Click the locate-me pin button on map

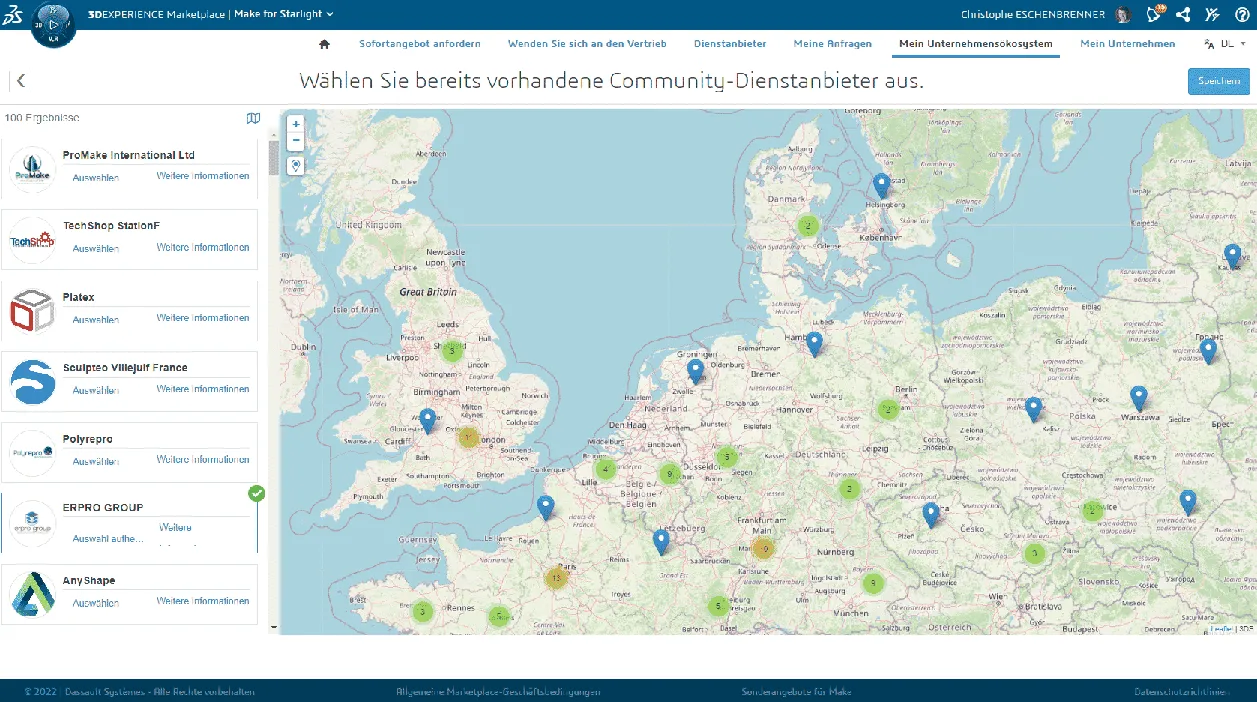tap(295, 166)
